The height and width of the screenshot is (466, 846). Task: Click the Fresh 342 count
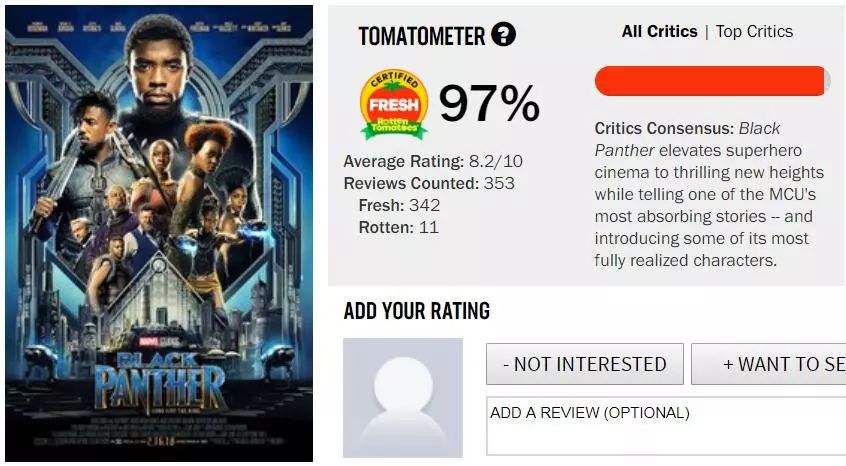click(399, 205)
